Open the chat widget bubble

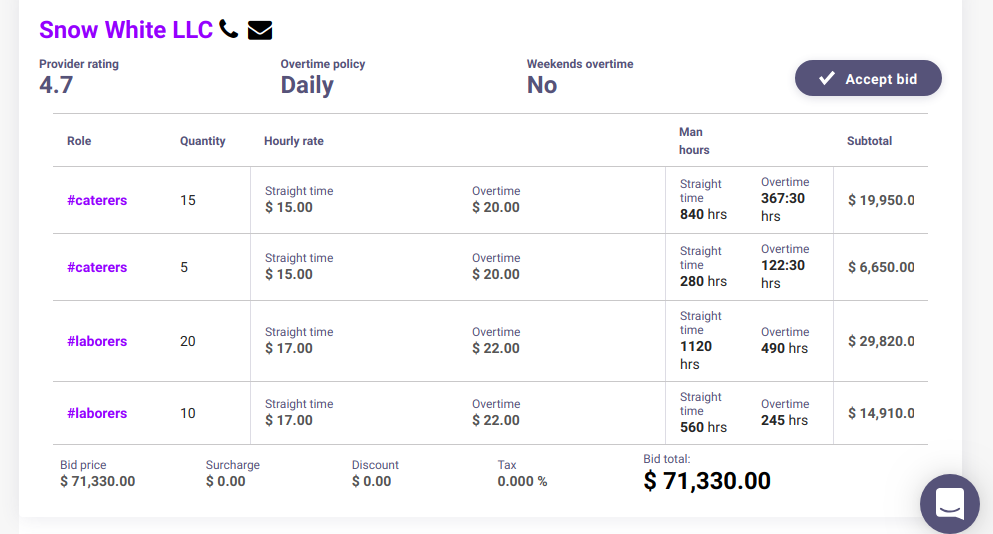(x=949, y=503)
